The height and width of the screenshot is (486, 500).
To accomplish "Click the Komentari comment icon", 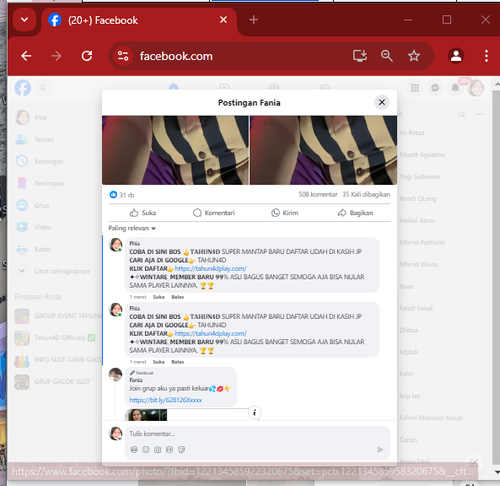I will click(197, 213).
